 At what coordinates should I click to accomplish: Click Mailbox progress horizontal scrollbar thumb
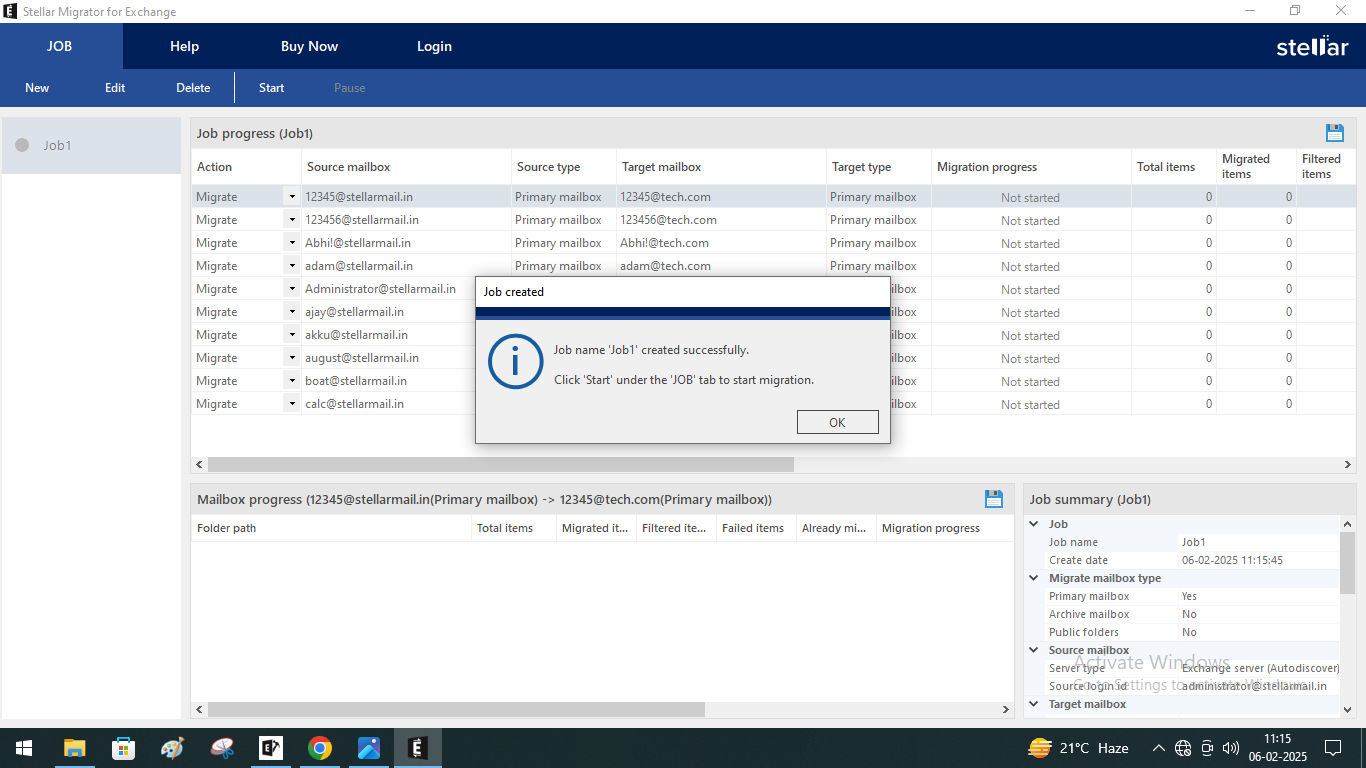(456, 709)
